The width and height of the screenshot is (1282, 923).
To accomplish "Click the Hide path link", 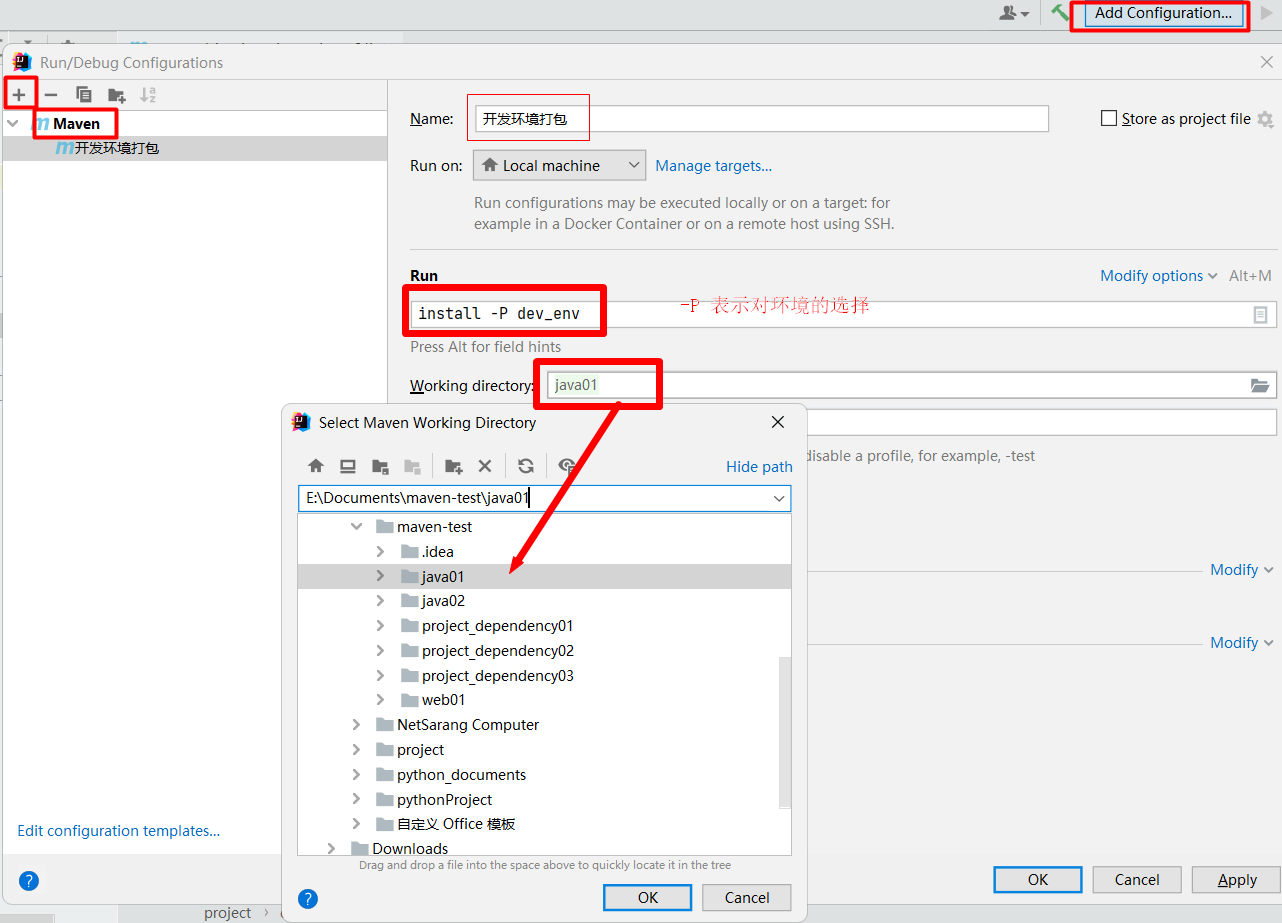I will (759, 467).
